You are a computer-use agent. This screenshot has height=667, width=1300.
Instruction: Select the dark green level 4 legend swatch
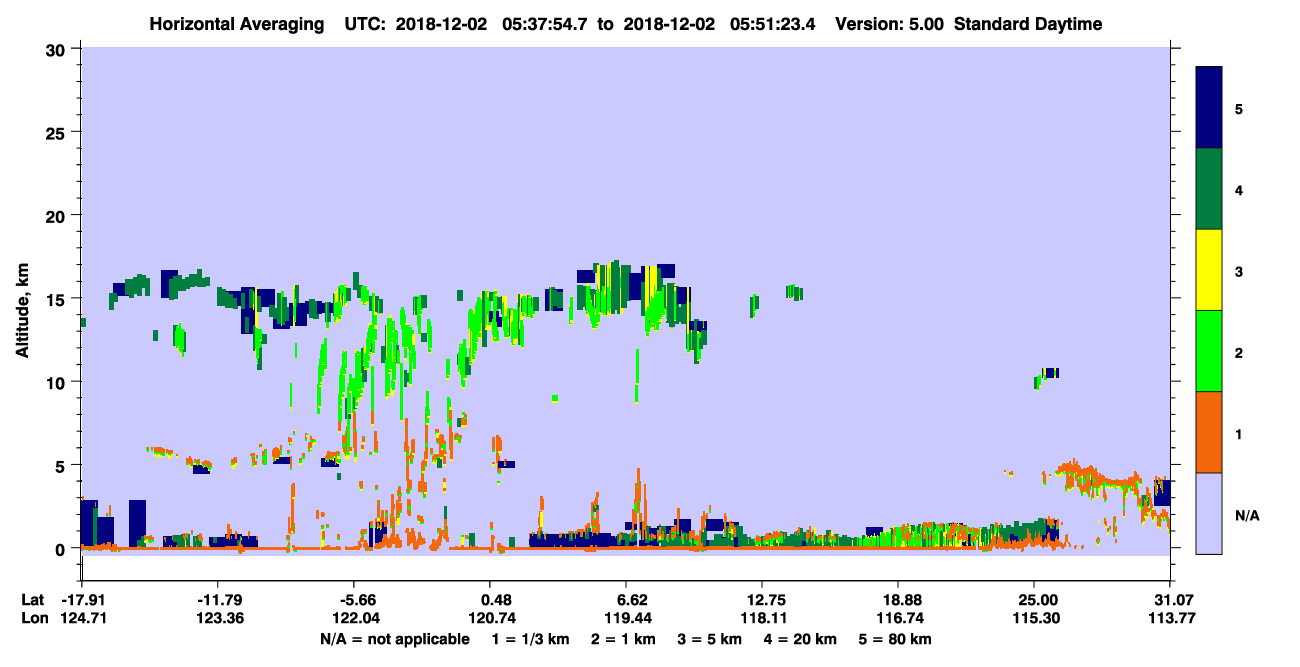[x=1209, y=189]
